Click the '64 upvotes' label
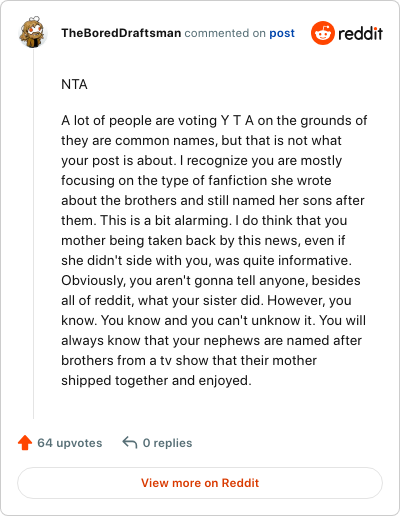400x516 pixels. 70,443
